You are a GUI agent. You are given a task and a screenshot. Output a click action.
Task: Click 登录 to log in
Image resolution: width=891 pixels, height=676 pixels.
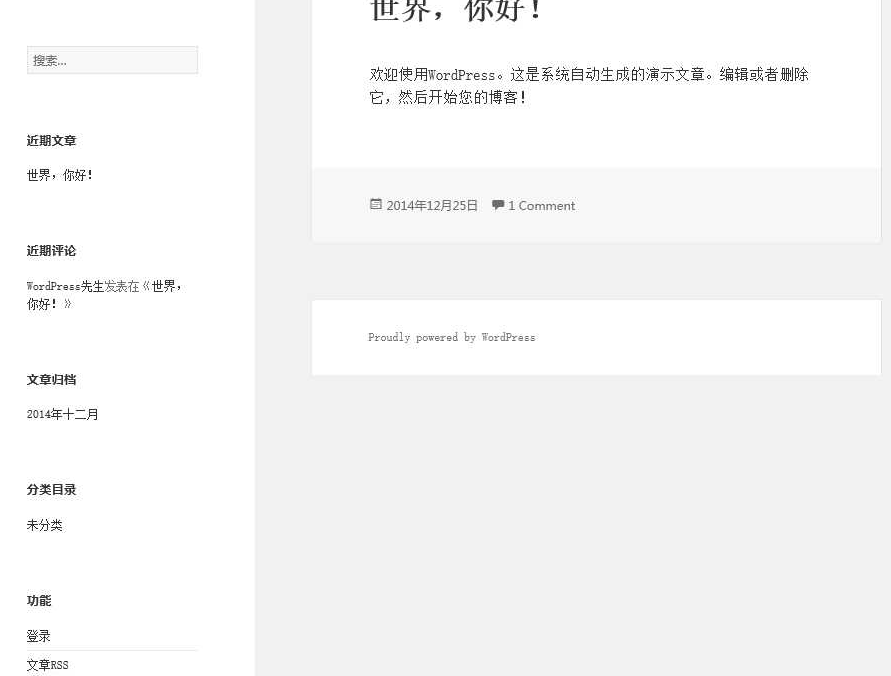pyautogui.click(x=38, y=635)
